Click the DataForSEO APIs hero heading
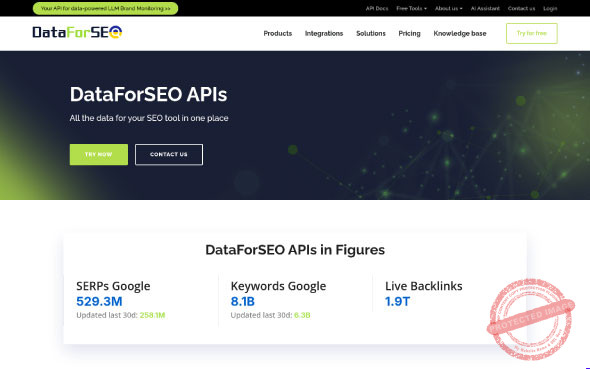 pyautogui.click(x=148, y=94)
